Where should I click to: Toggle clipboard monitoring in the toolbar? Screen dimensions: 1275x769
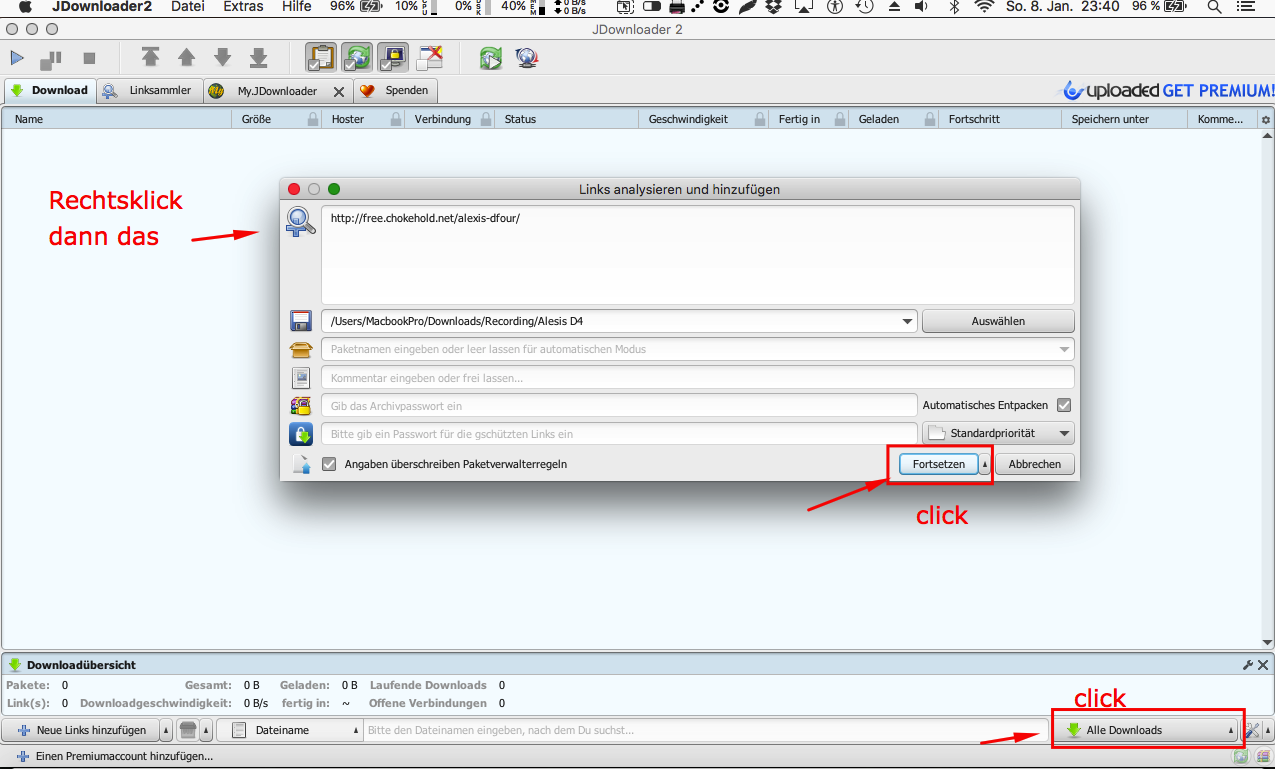(321, 58)
